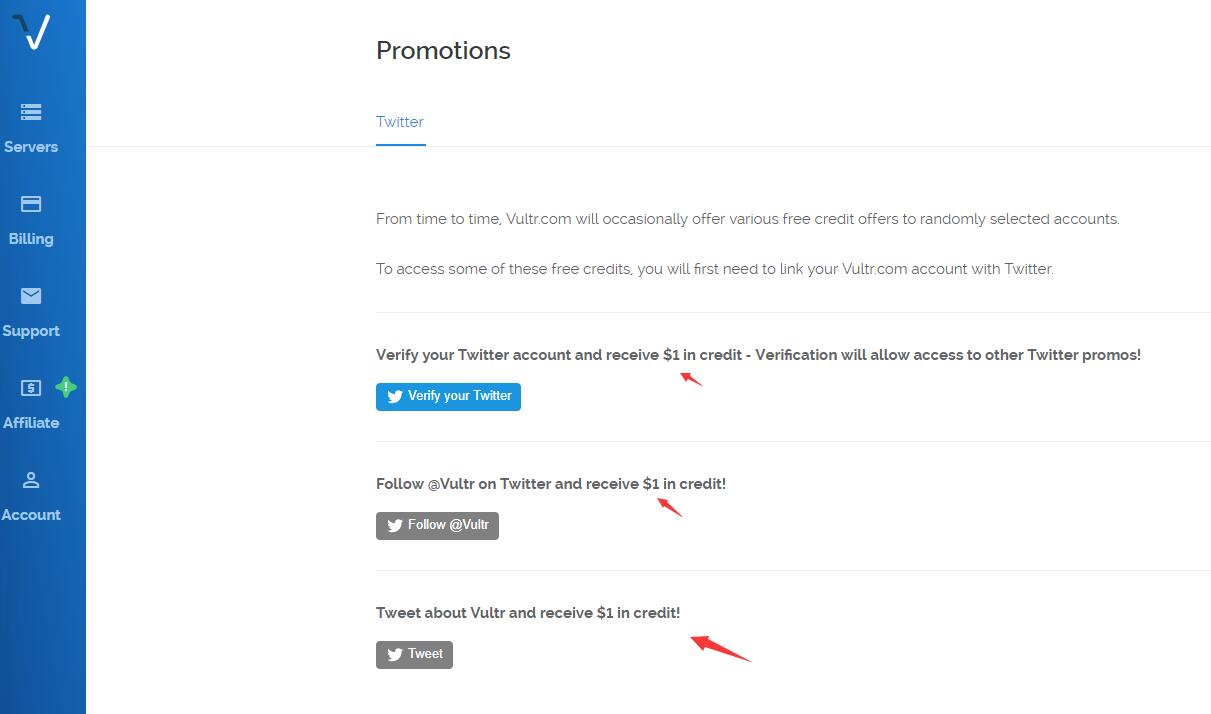Screen dimensions: 1211x714
Task: Click the bird icon on the Tweet button
Action: click(395, 655)
